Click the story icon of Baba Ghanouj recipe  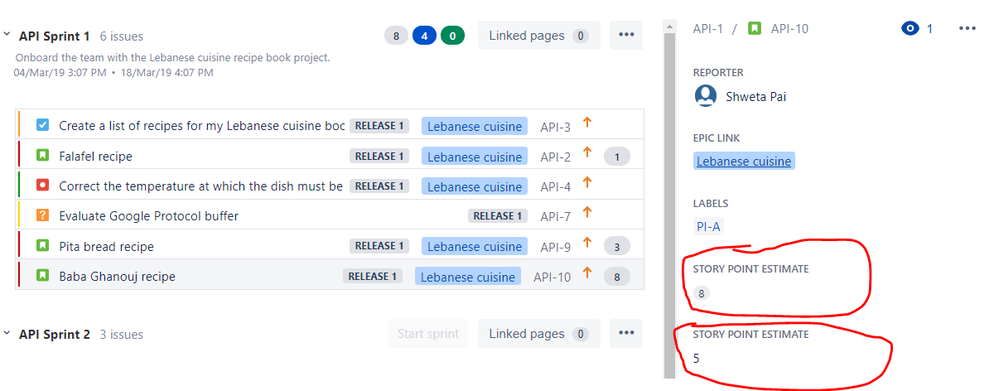pos(43,276)
